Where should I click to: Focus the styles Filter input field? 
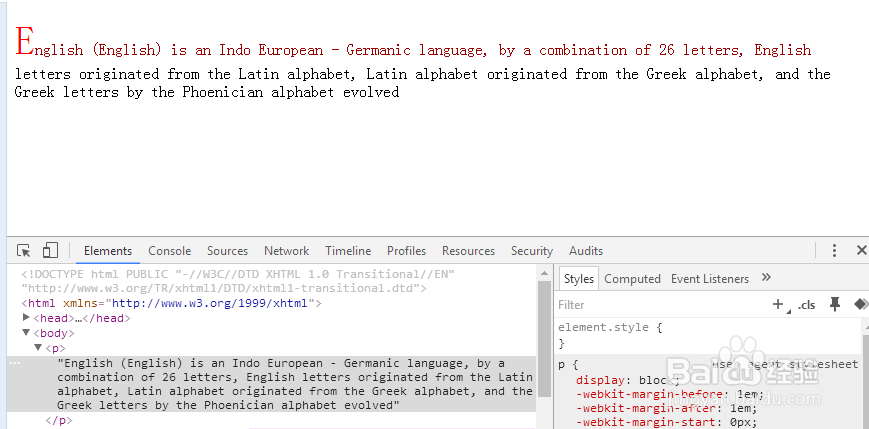tap(662, 304)
